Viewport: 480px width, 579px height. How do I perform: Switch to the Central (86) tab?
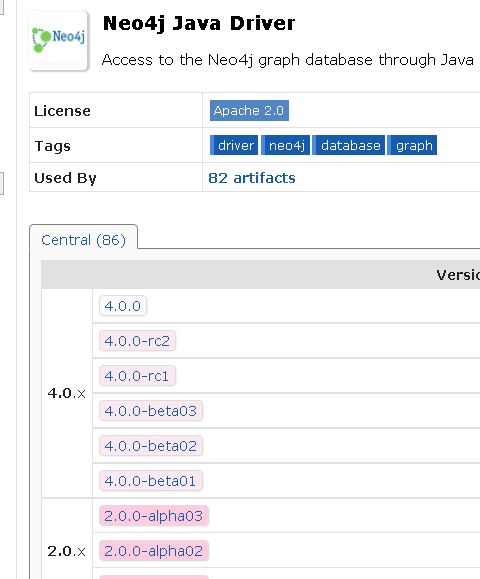tap(83, 240)
